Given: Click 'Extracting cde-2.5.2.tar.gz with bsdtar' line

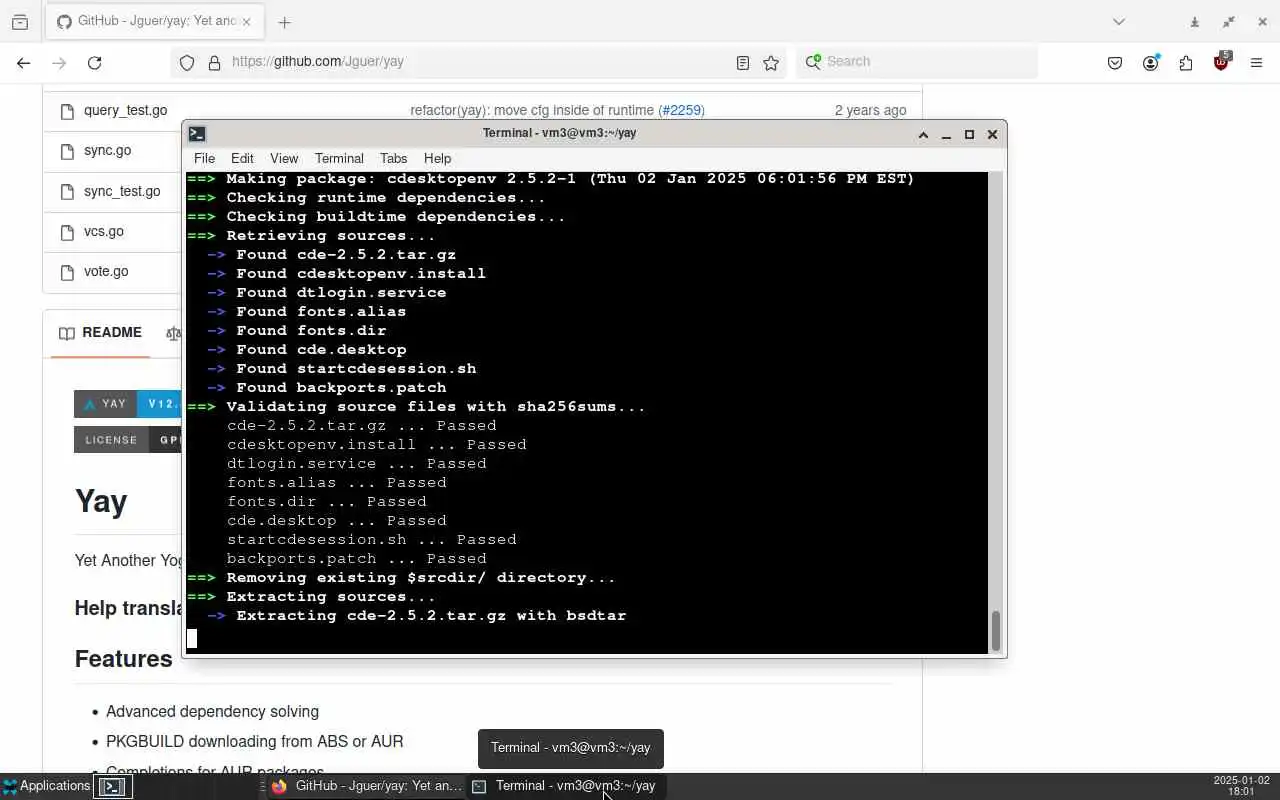Looking at the screenshot, I should 431,615.
